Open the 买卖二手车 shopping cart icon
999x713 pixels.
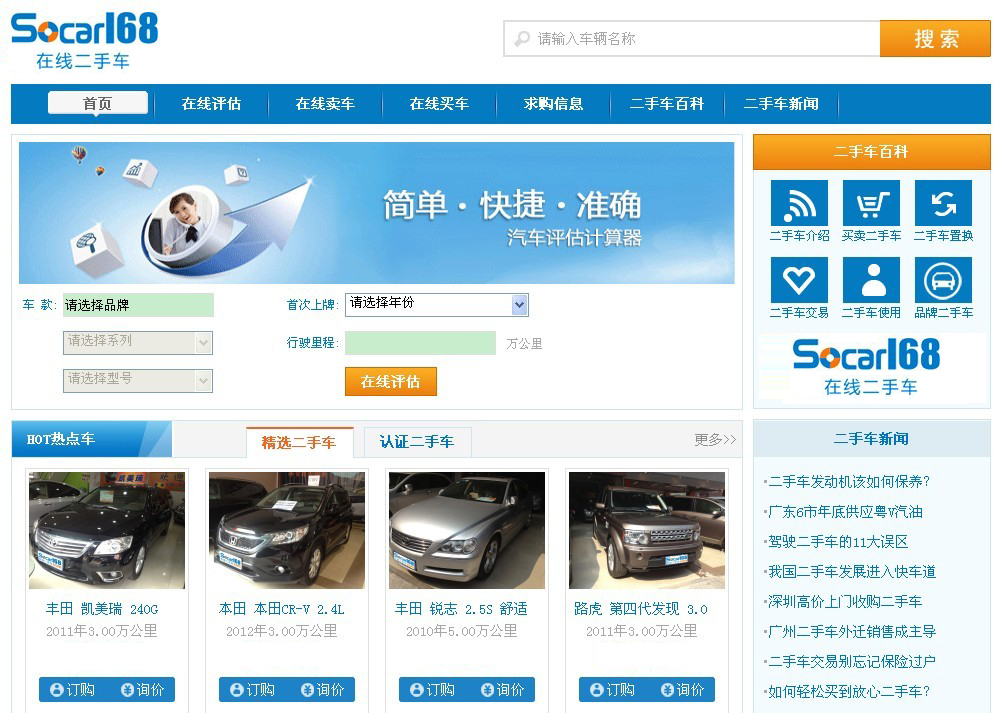[x=871, y=203]
